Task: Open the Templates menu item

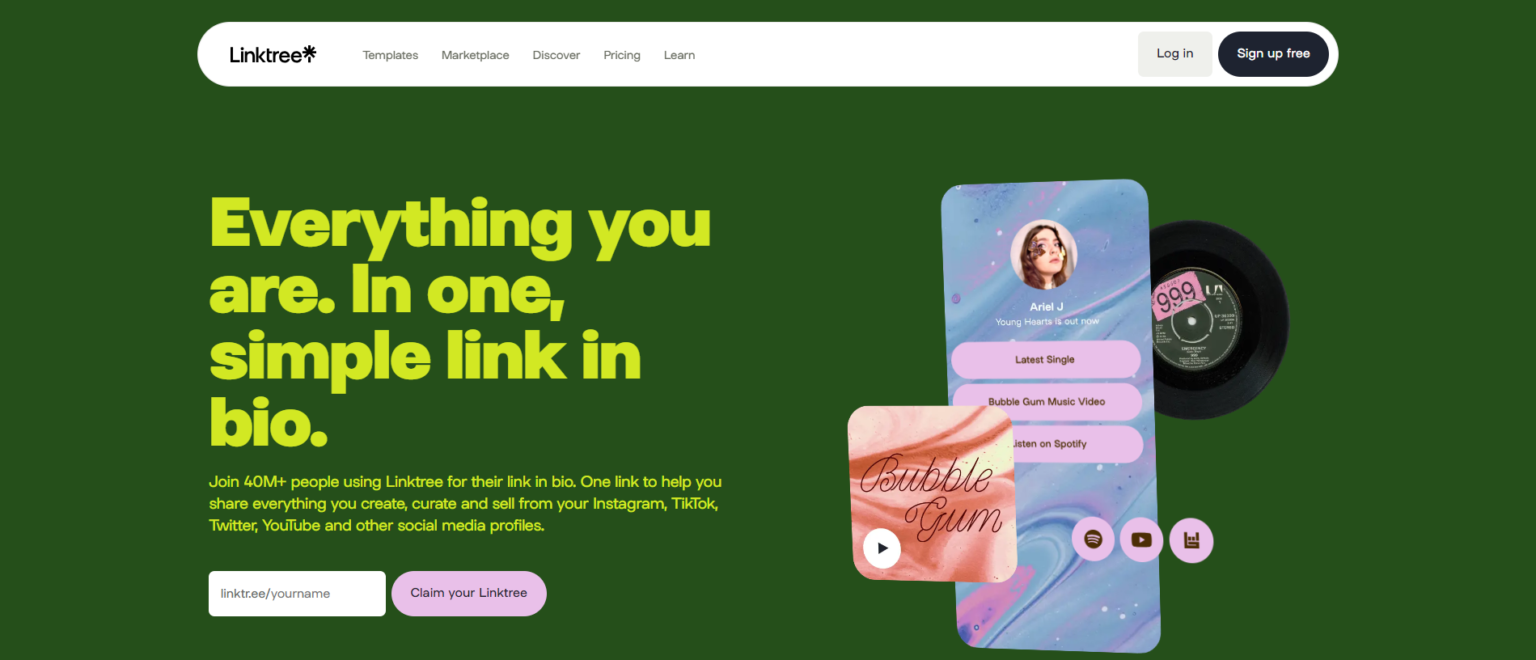Action: click(390, 55)
